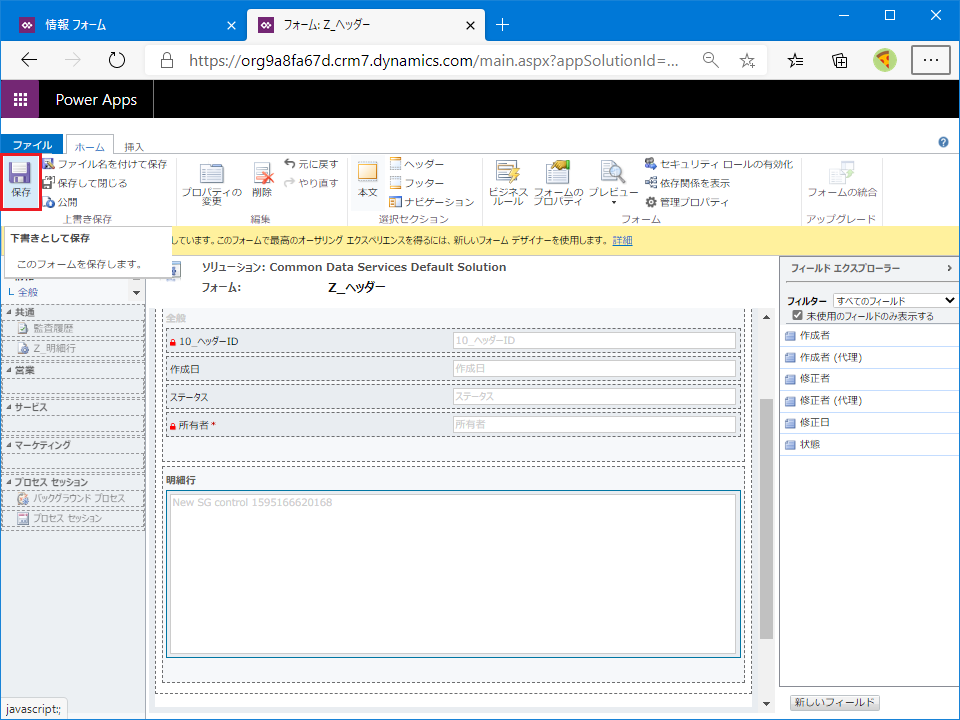Screen dimensions: 960x720
Task: Select the 修正日 field in explorer
Action: coord(869,422)
